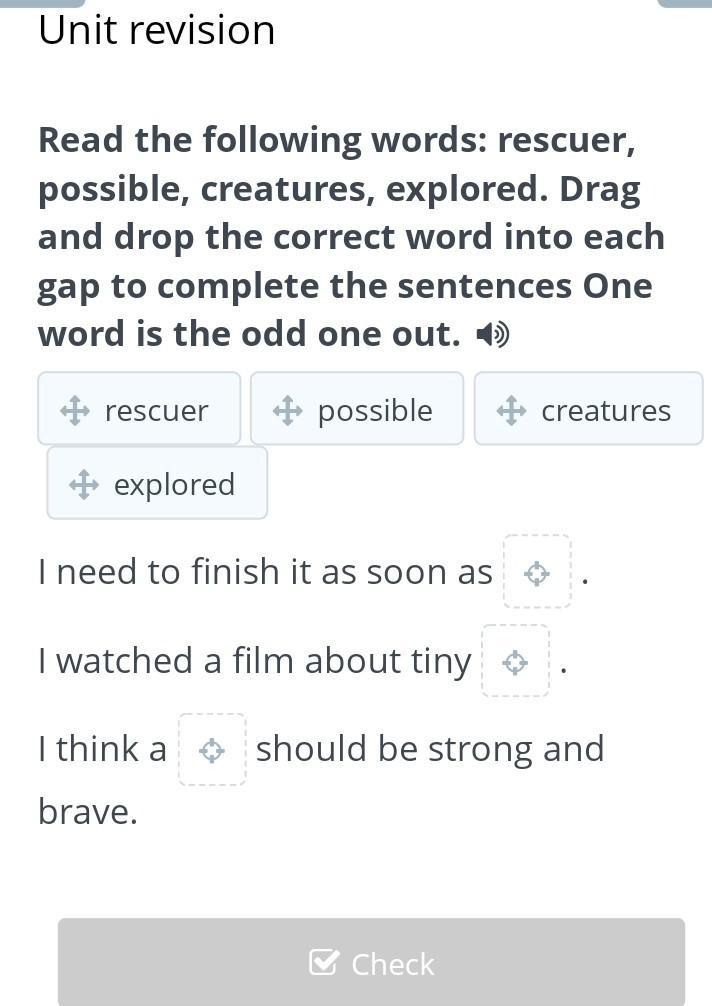Click the target icon after 'as soon as'
This screenshot has height=1006, width=712.
(537, 573)
